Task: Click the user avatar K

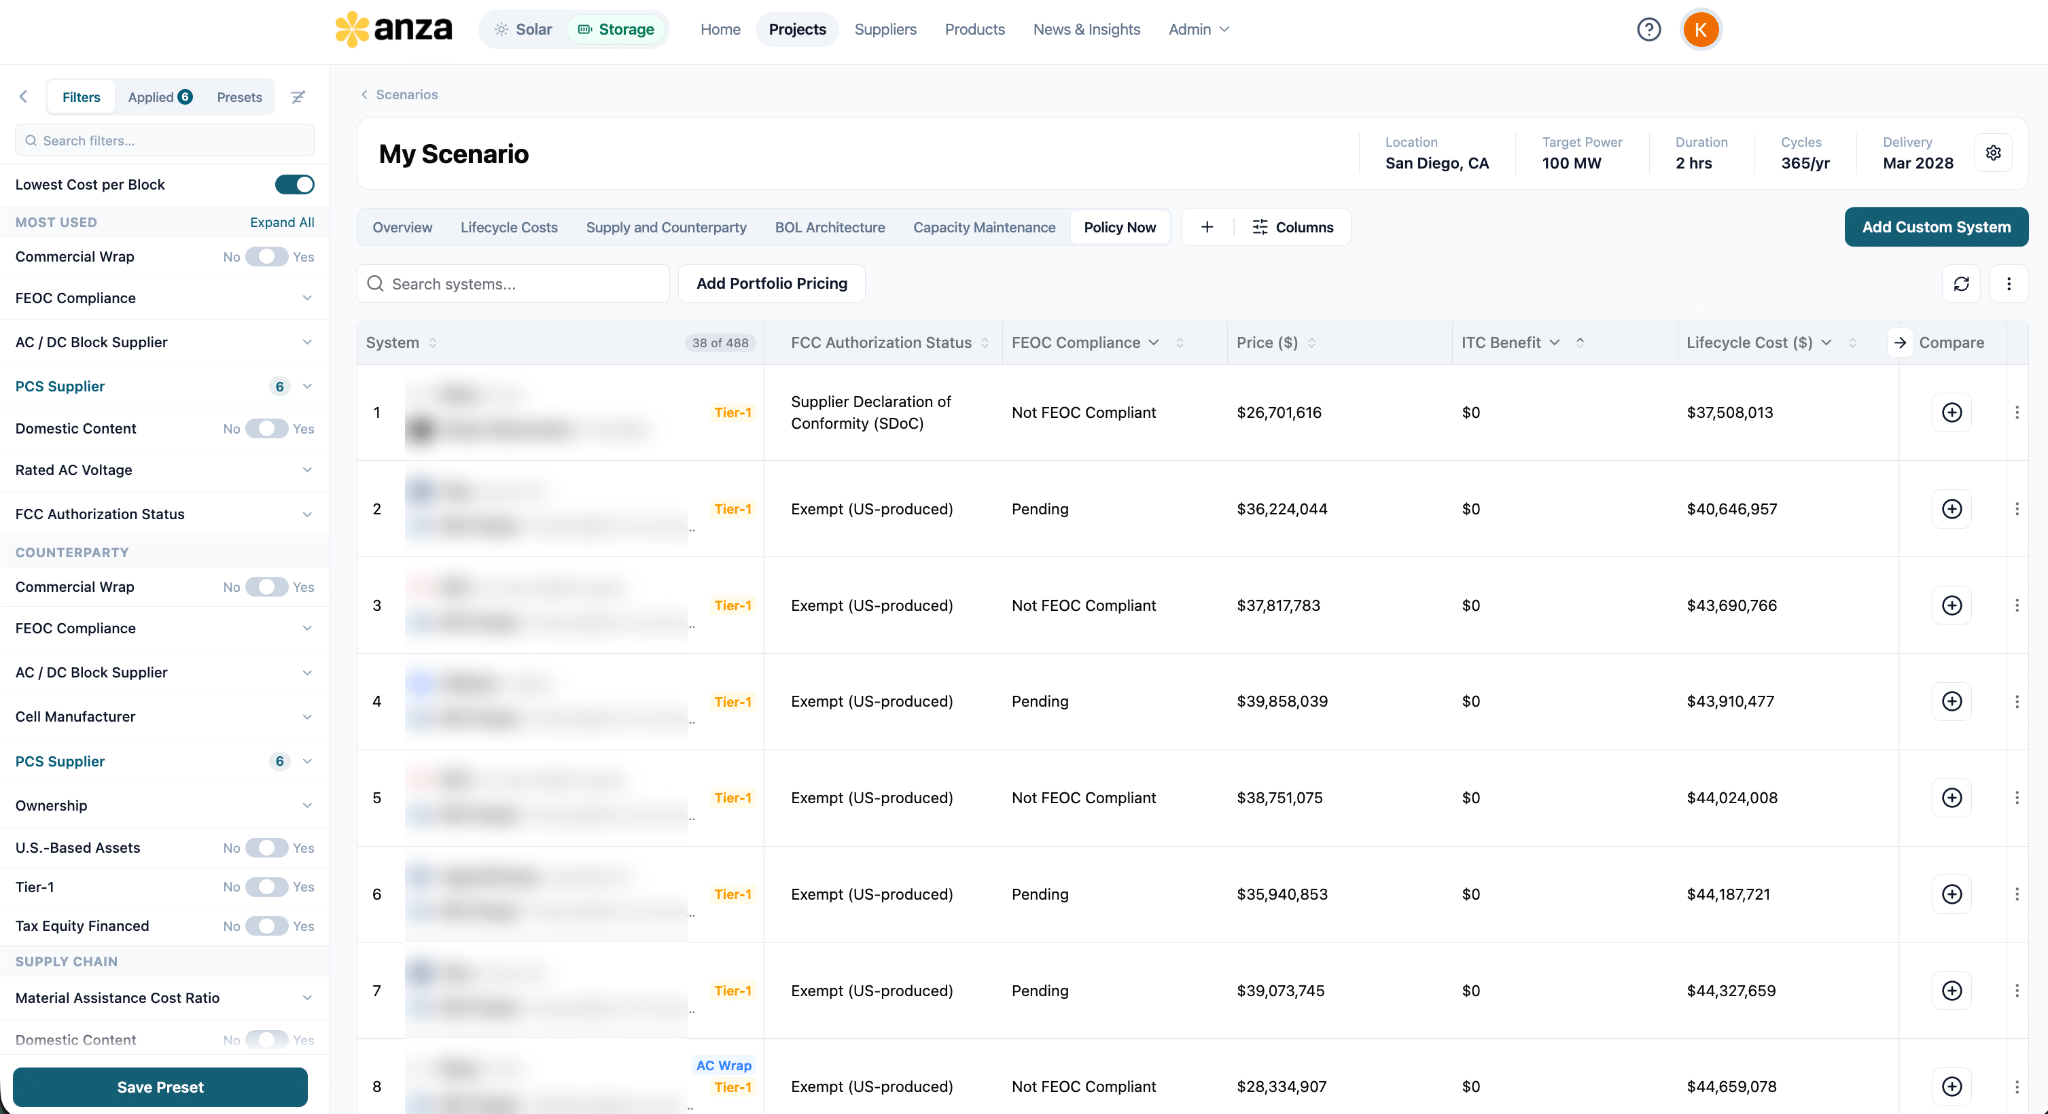Action: pos(1700,30)
